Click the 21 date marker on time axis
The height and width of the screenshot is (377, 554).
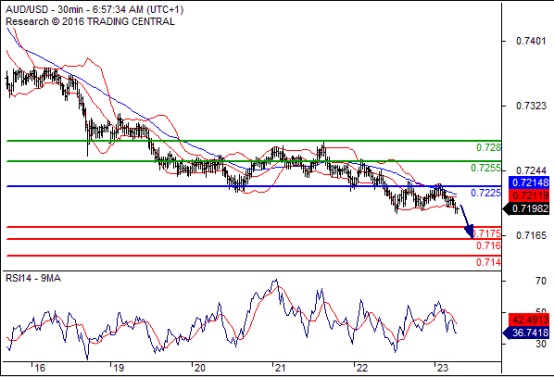(x=280, y=368)
